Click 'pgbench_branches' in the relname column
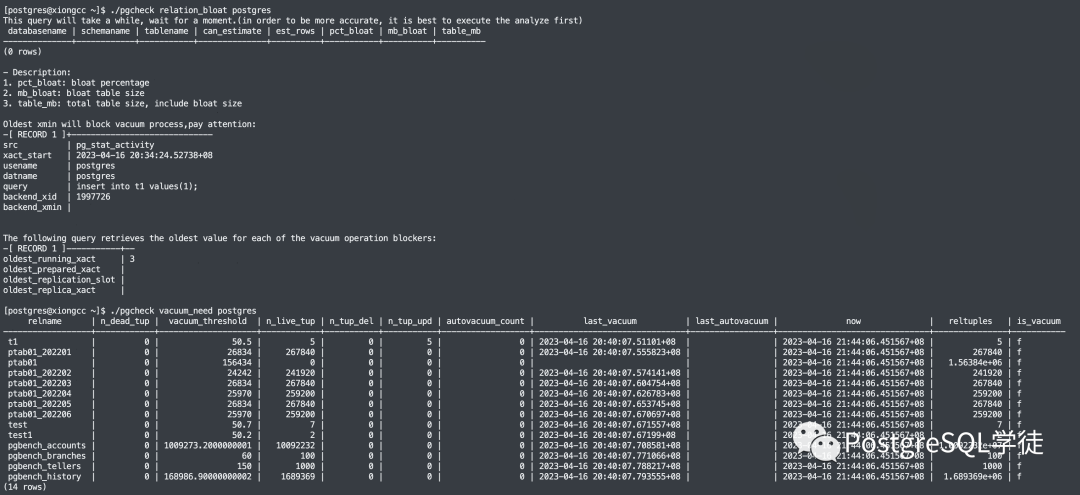 (47, 456)
